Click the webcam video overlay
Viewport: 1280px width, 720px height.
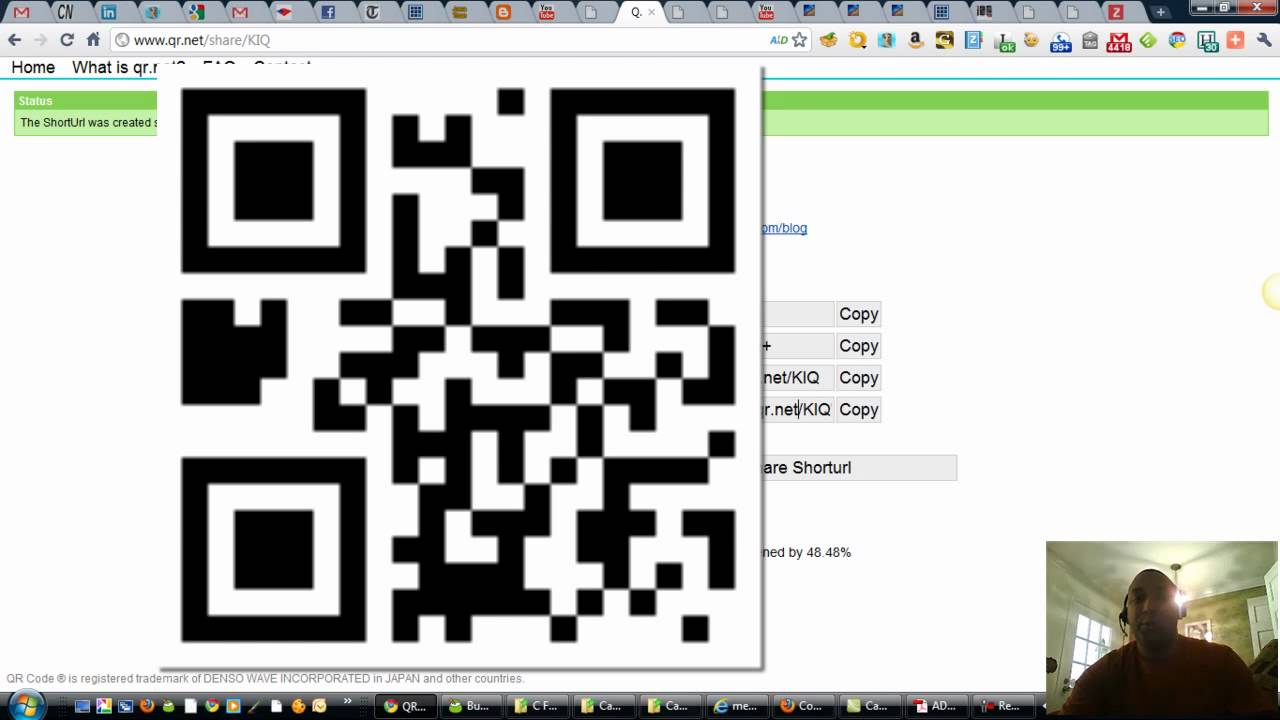tap(1161, 630)
